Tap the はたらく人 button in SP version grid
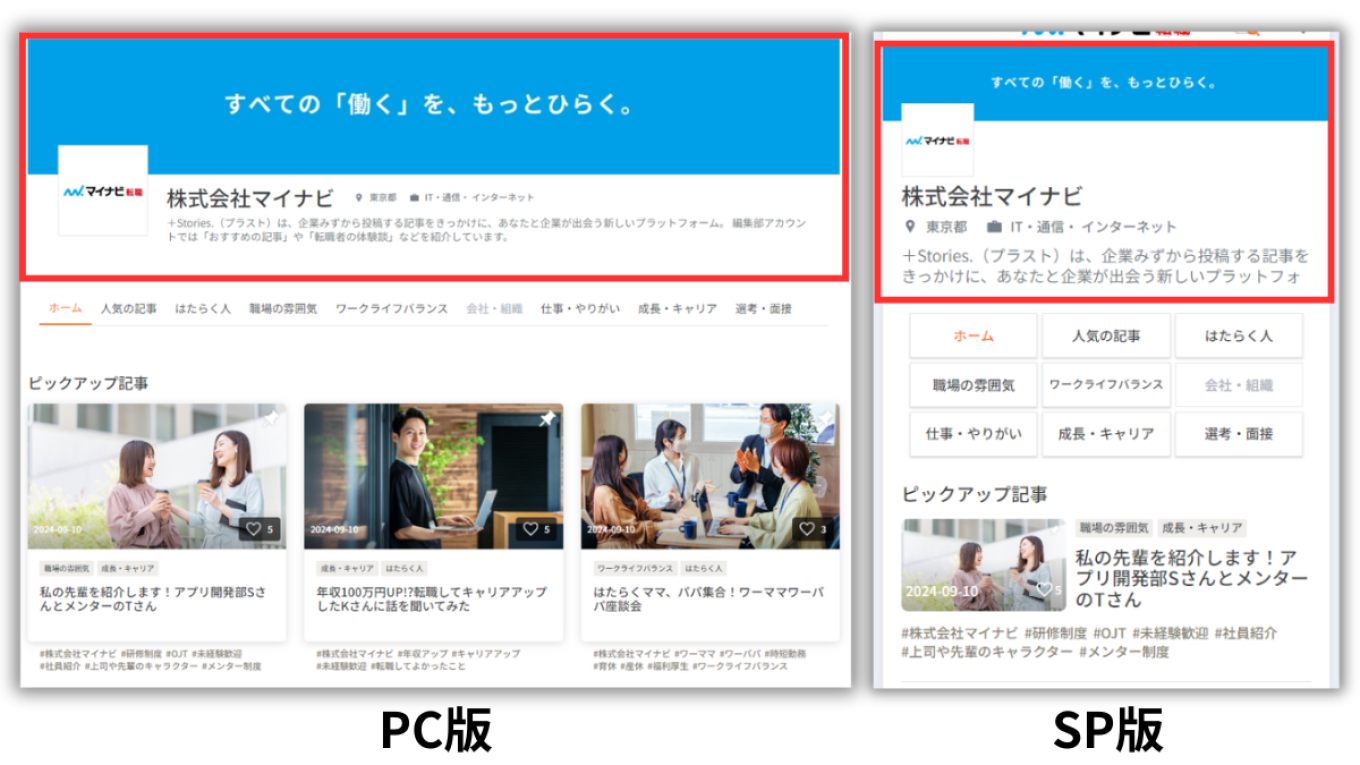The height and width of the screenshot is (765, 1360). tap(1239, 336)
